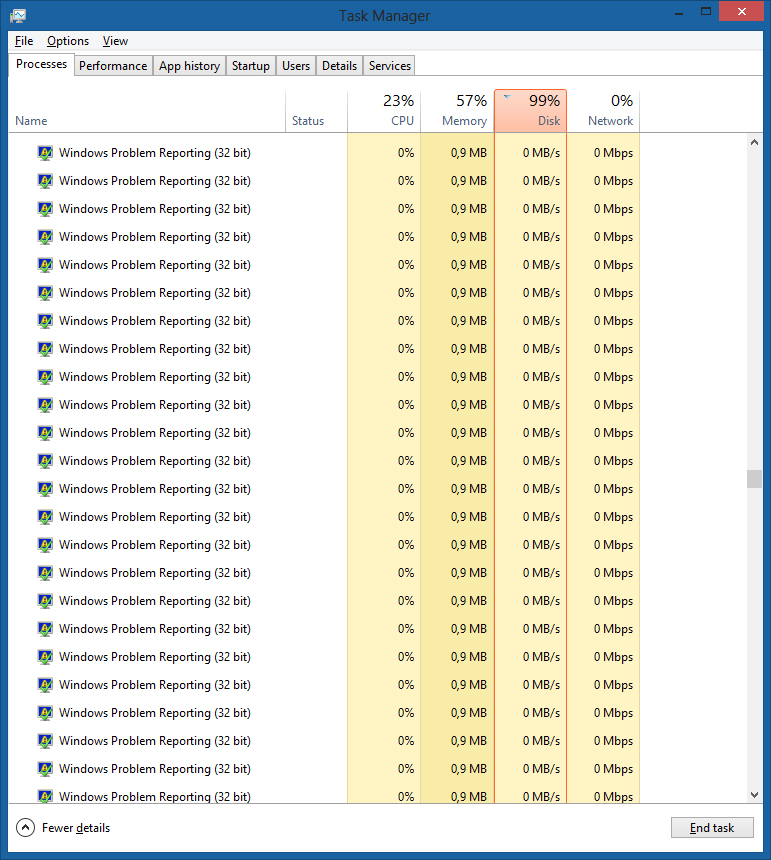The height and width of the screenshot is (860, 771).
Task: Go to the App history tab
Action: click(189, 66)
